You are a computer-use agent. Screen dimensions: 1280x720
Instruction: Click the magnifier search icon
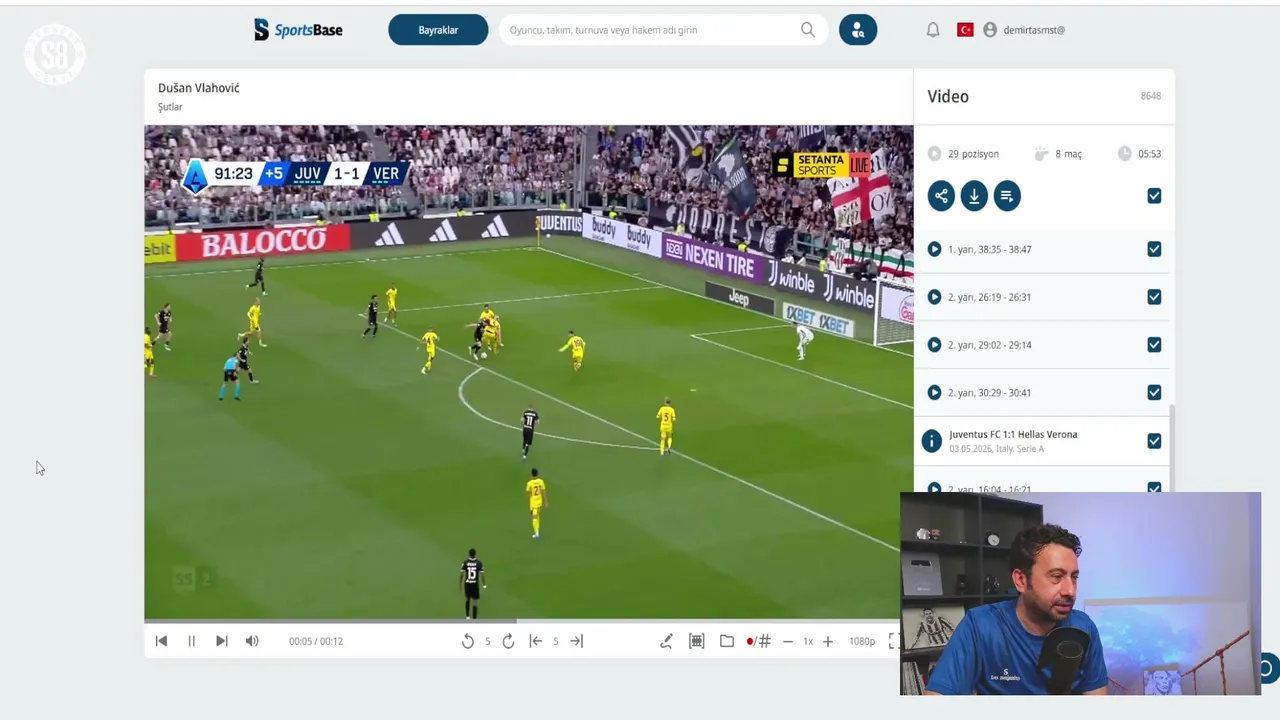click(x=808, y=30)
